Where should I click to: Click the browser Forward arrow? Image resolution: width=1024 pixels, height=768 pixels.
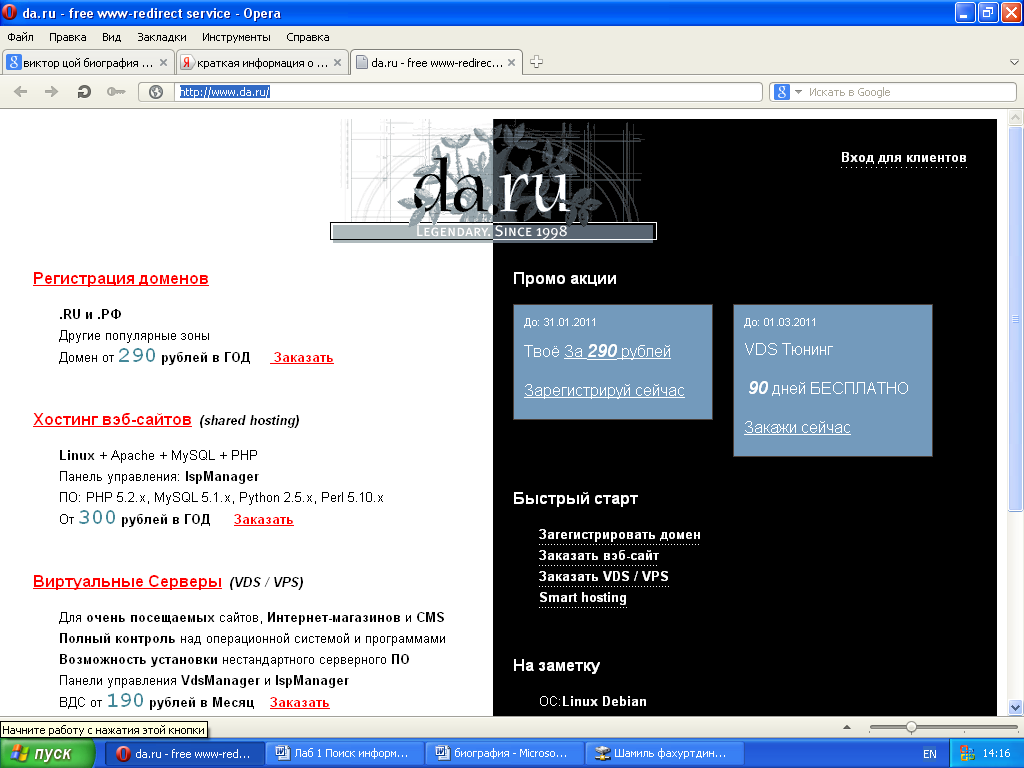tap(52, 91)
